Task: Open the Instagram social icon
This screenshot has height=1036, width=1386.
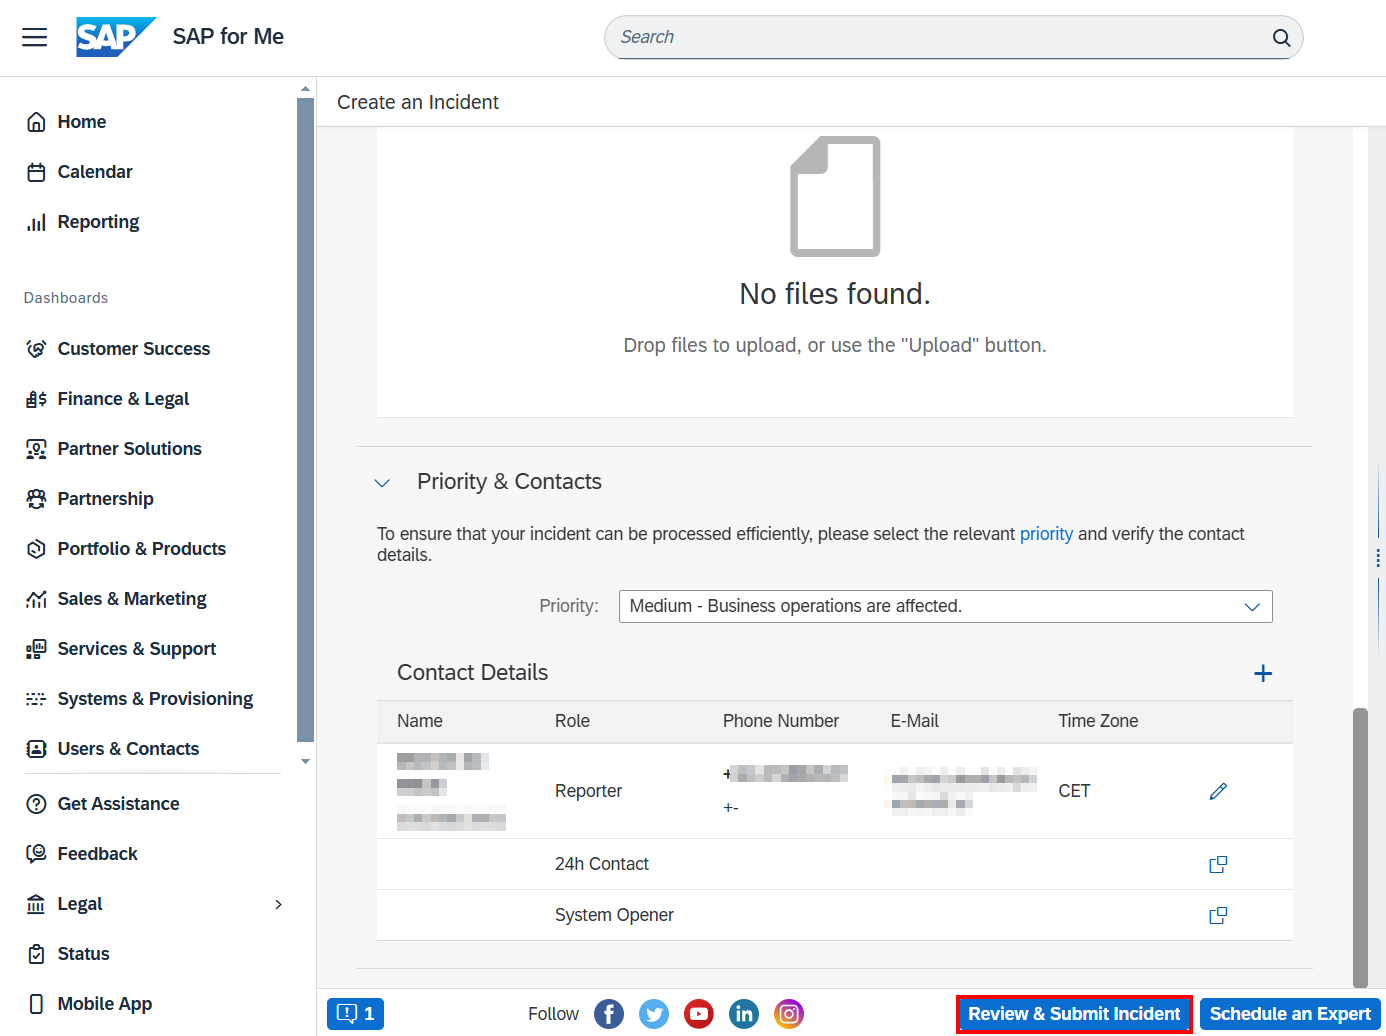Action: coord(789,1013)
